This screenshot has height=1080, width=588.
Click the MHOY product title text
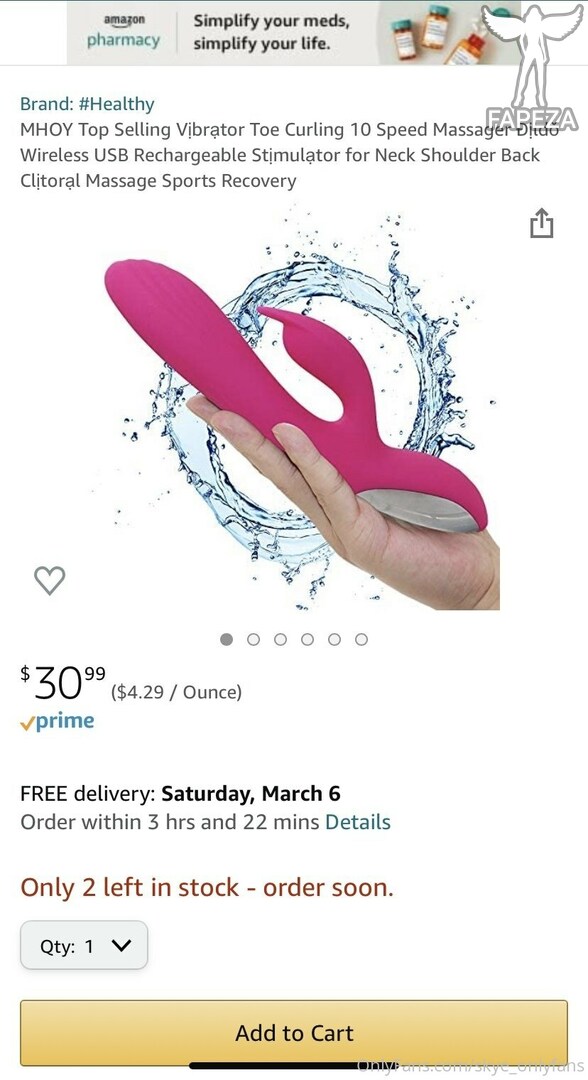288,155
